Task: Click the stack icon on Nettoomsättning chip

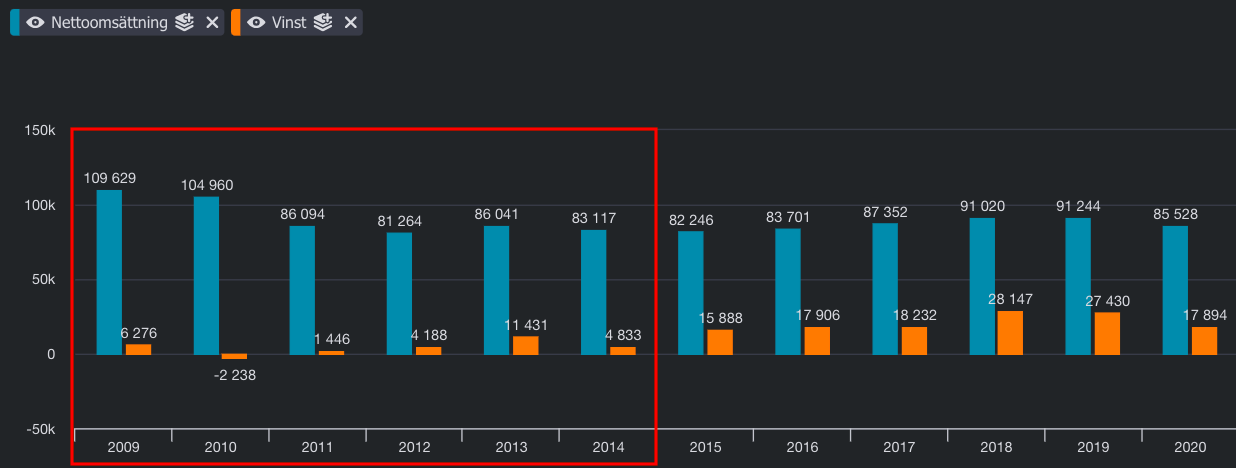Action: point(184,22)
